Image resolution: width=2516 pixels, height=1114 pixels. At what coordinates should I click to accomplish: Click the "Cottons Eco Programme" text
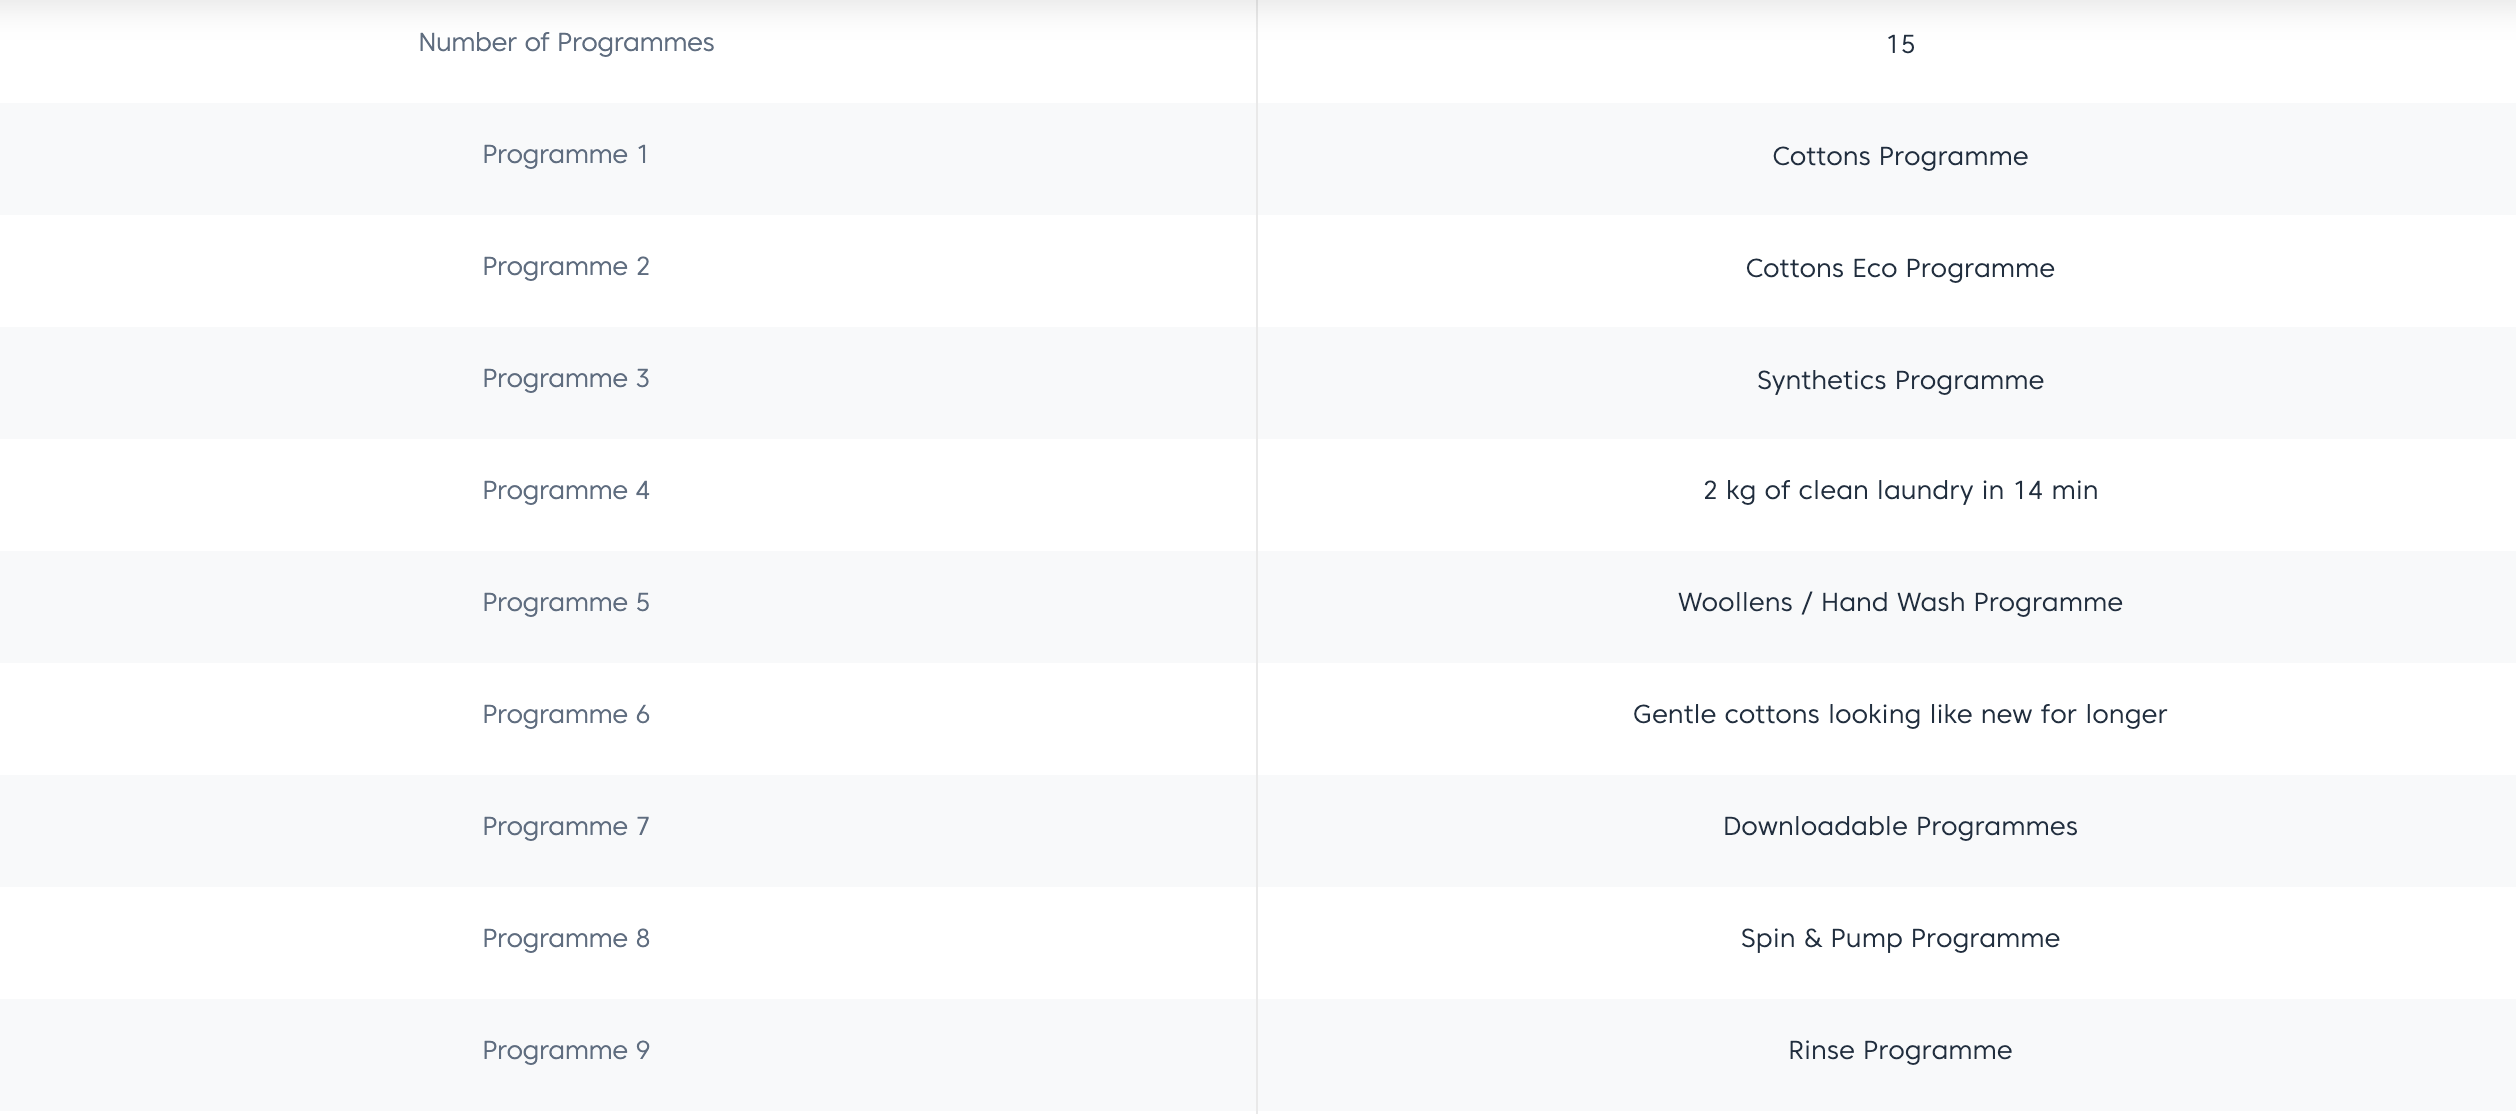click(1900, 269)
